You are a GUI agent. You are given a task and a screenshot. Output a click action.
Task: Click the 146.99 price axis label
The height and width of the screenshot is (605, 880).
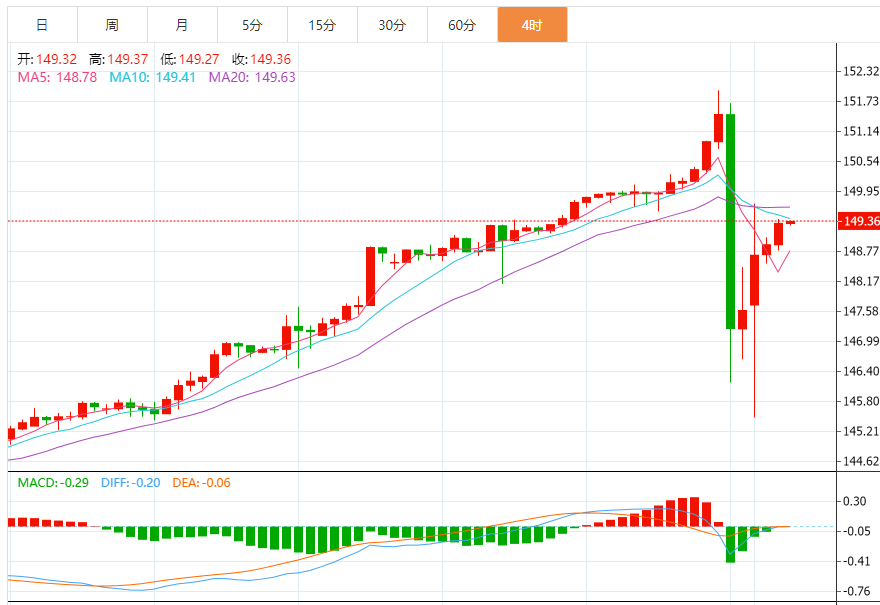861,341
